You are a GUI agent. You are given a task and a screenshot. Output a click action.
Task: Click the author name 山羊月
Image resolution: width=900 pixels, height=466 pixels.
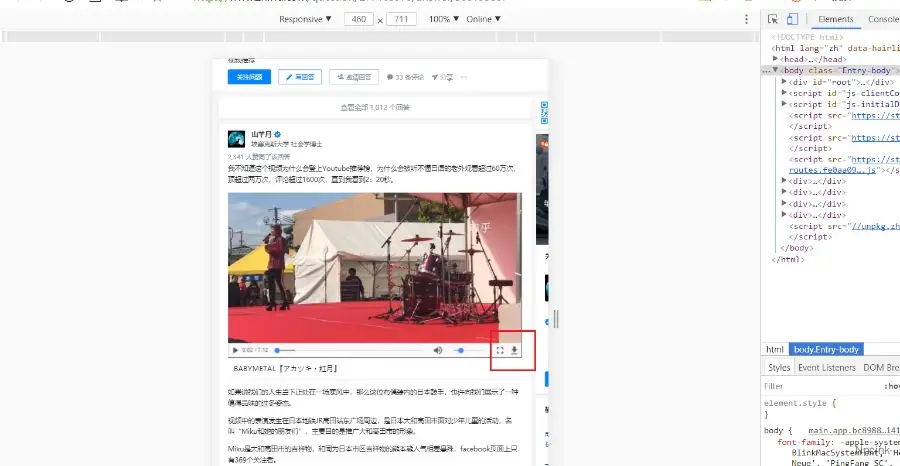pos(262,134)
